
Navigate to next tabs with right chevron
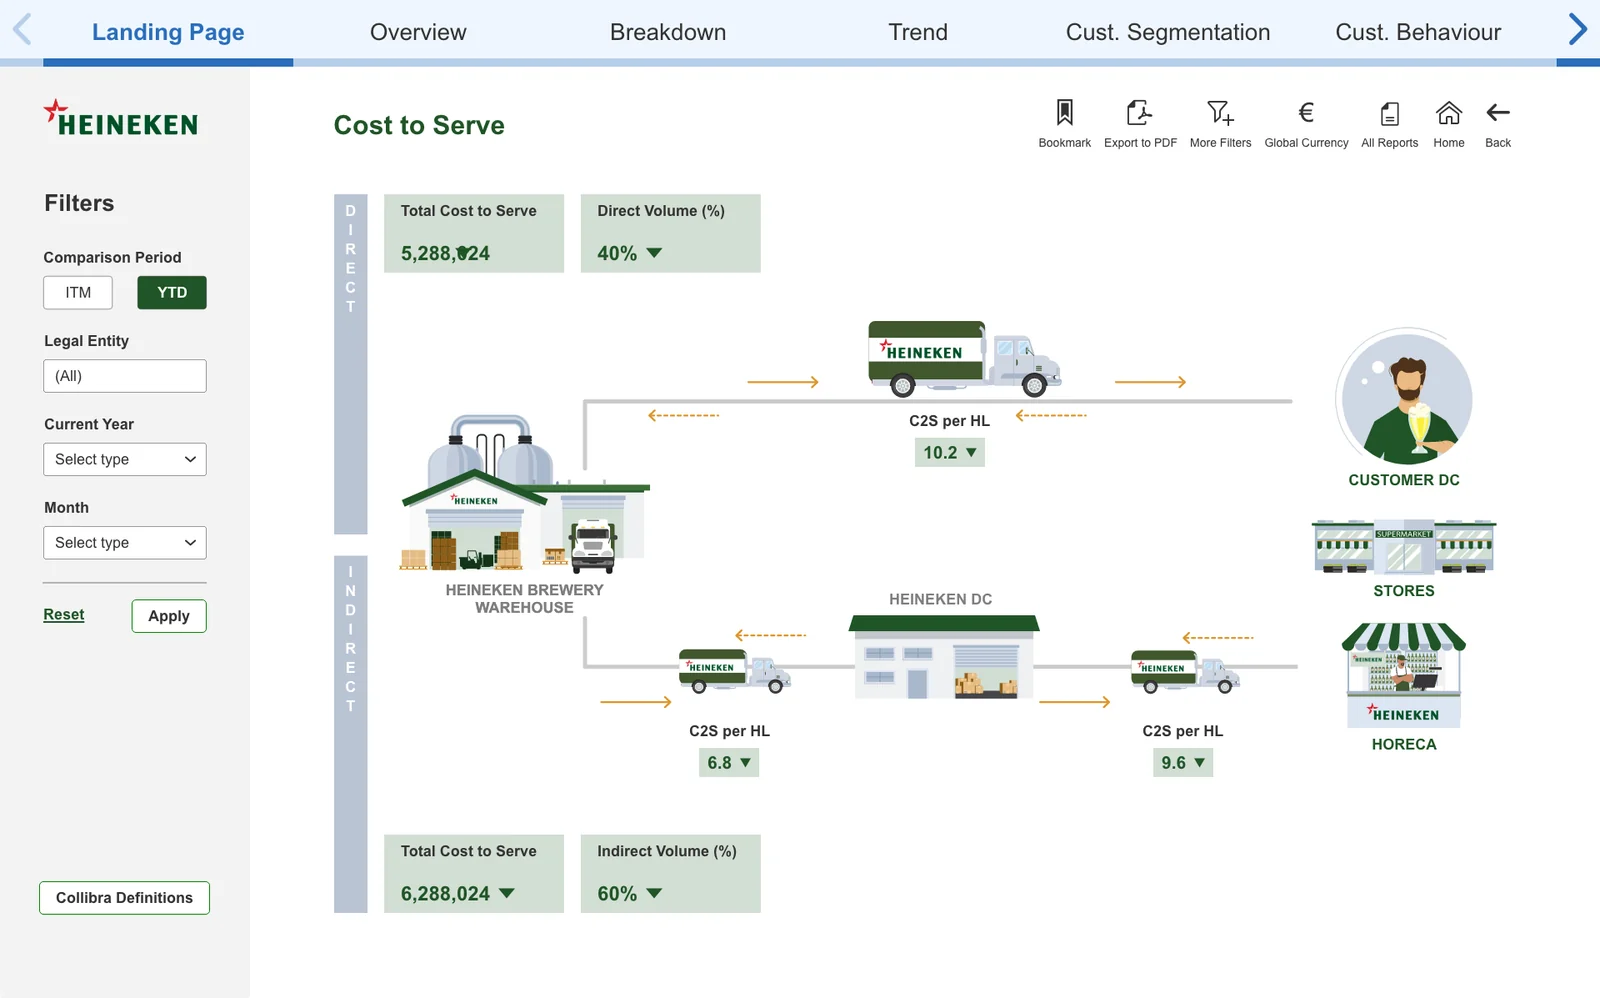point(1578,29)
